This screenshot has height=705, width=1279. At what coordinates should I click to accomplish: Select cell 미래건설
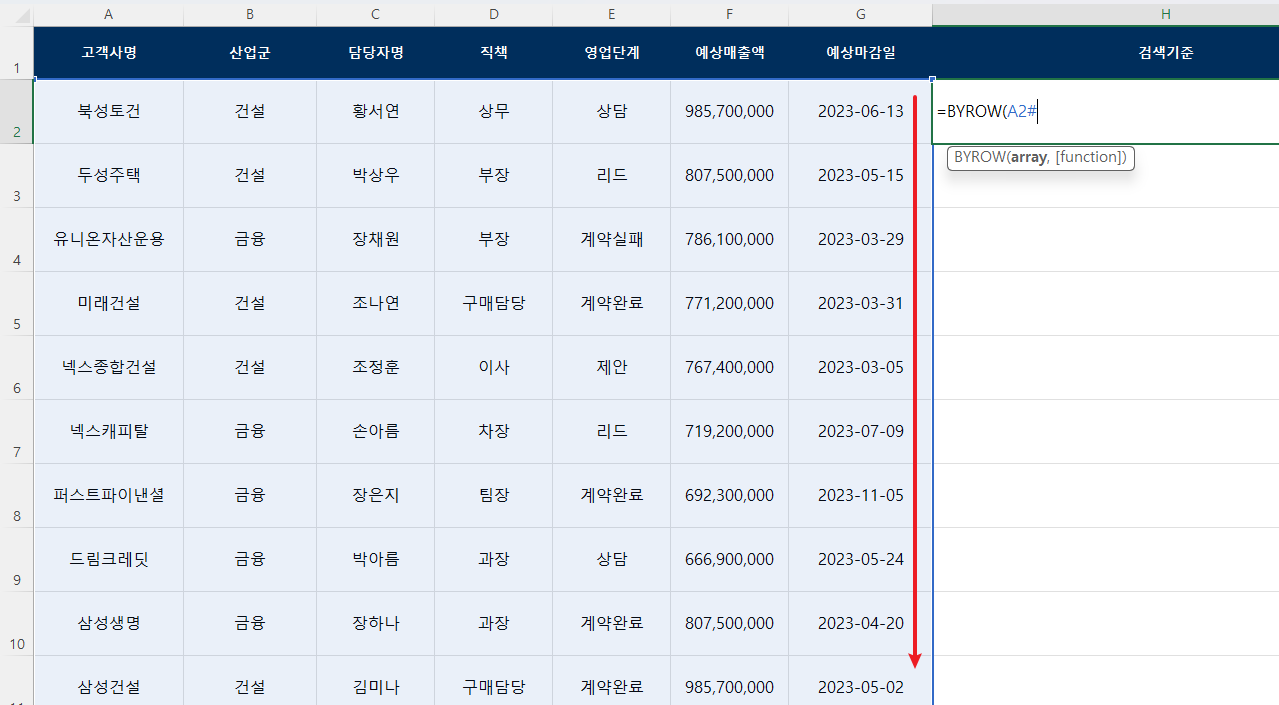[x=108, y=303]
